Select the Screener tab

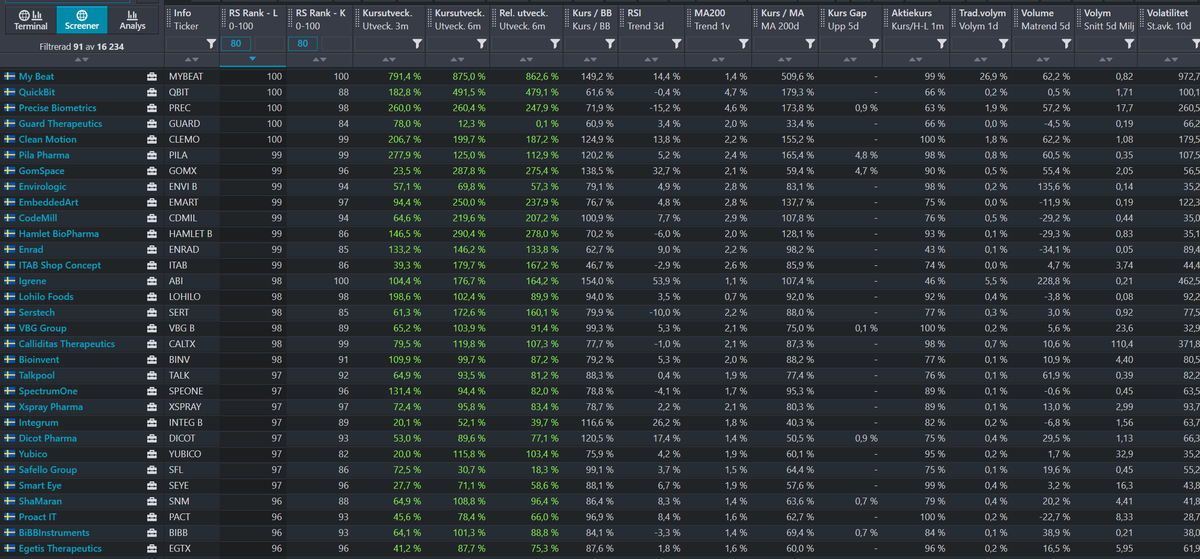pos(82,20)
